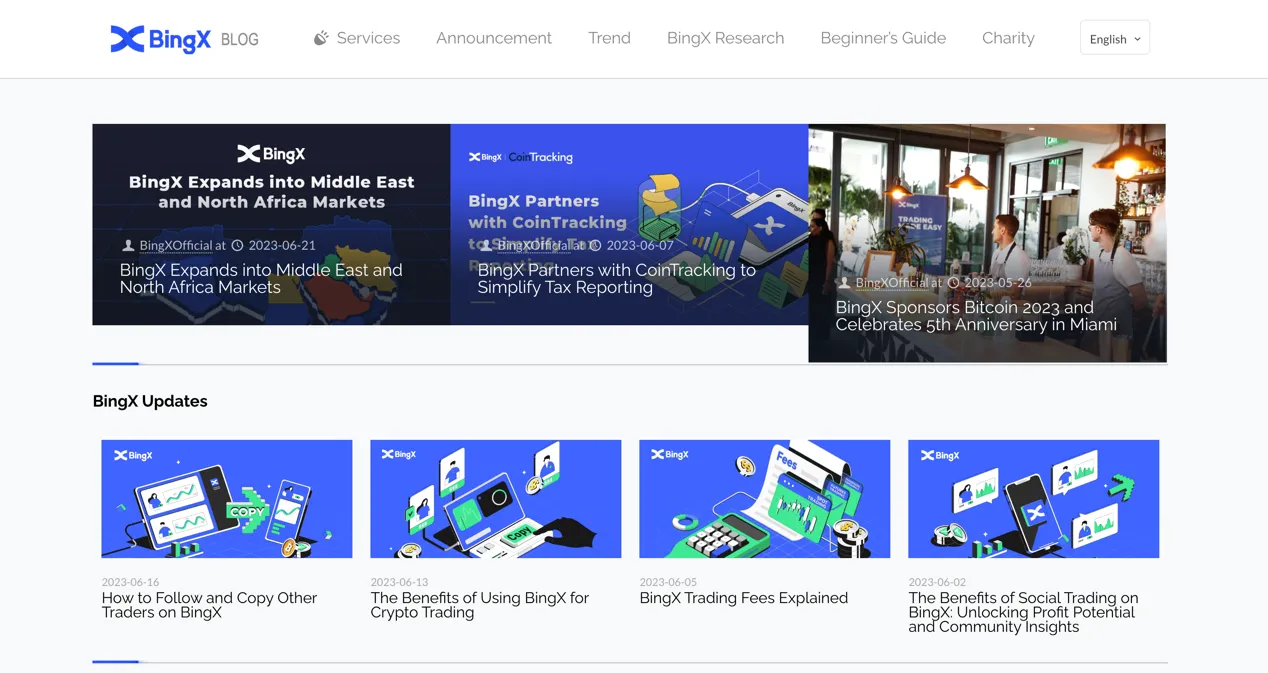Click the date 2023-06-02
Image resolution: width=1268 pixels, height=673 pixels.
pyautogui.click(x=937, y=582)
